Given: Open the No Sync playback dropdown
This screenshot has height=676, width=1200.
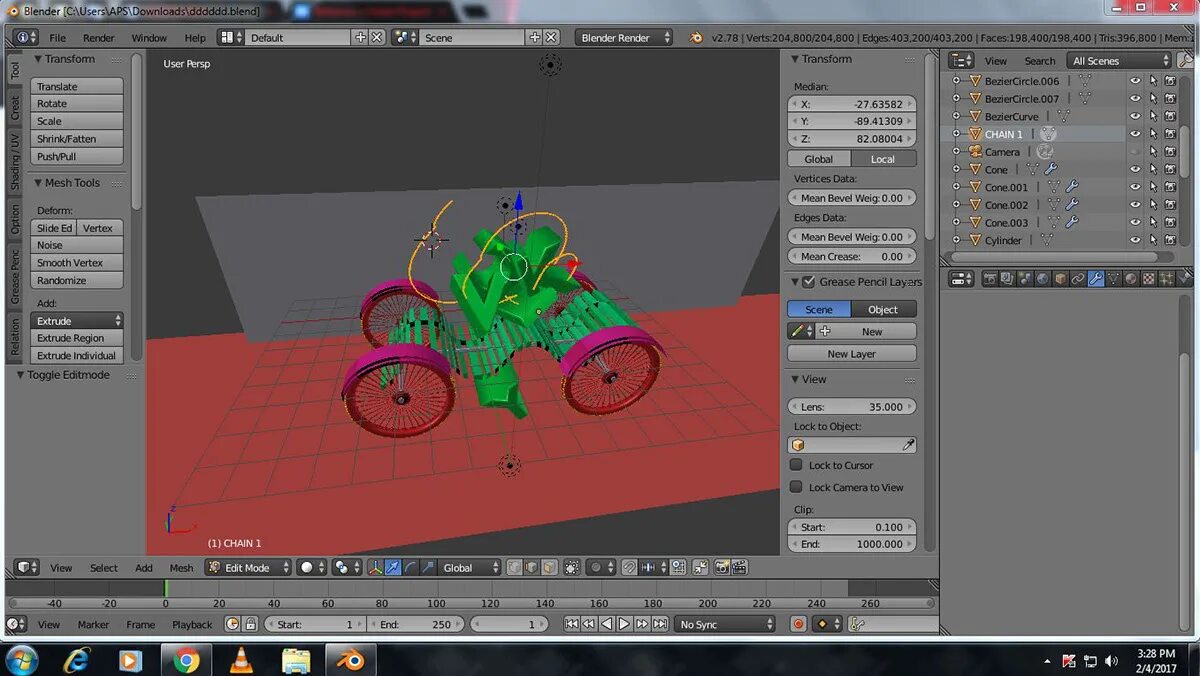Looking at the screenshot, I should tap(725, 624).
